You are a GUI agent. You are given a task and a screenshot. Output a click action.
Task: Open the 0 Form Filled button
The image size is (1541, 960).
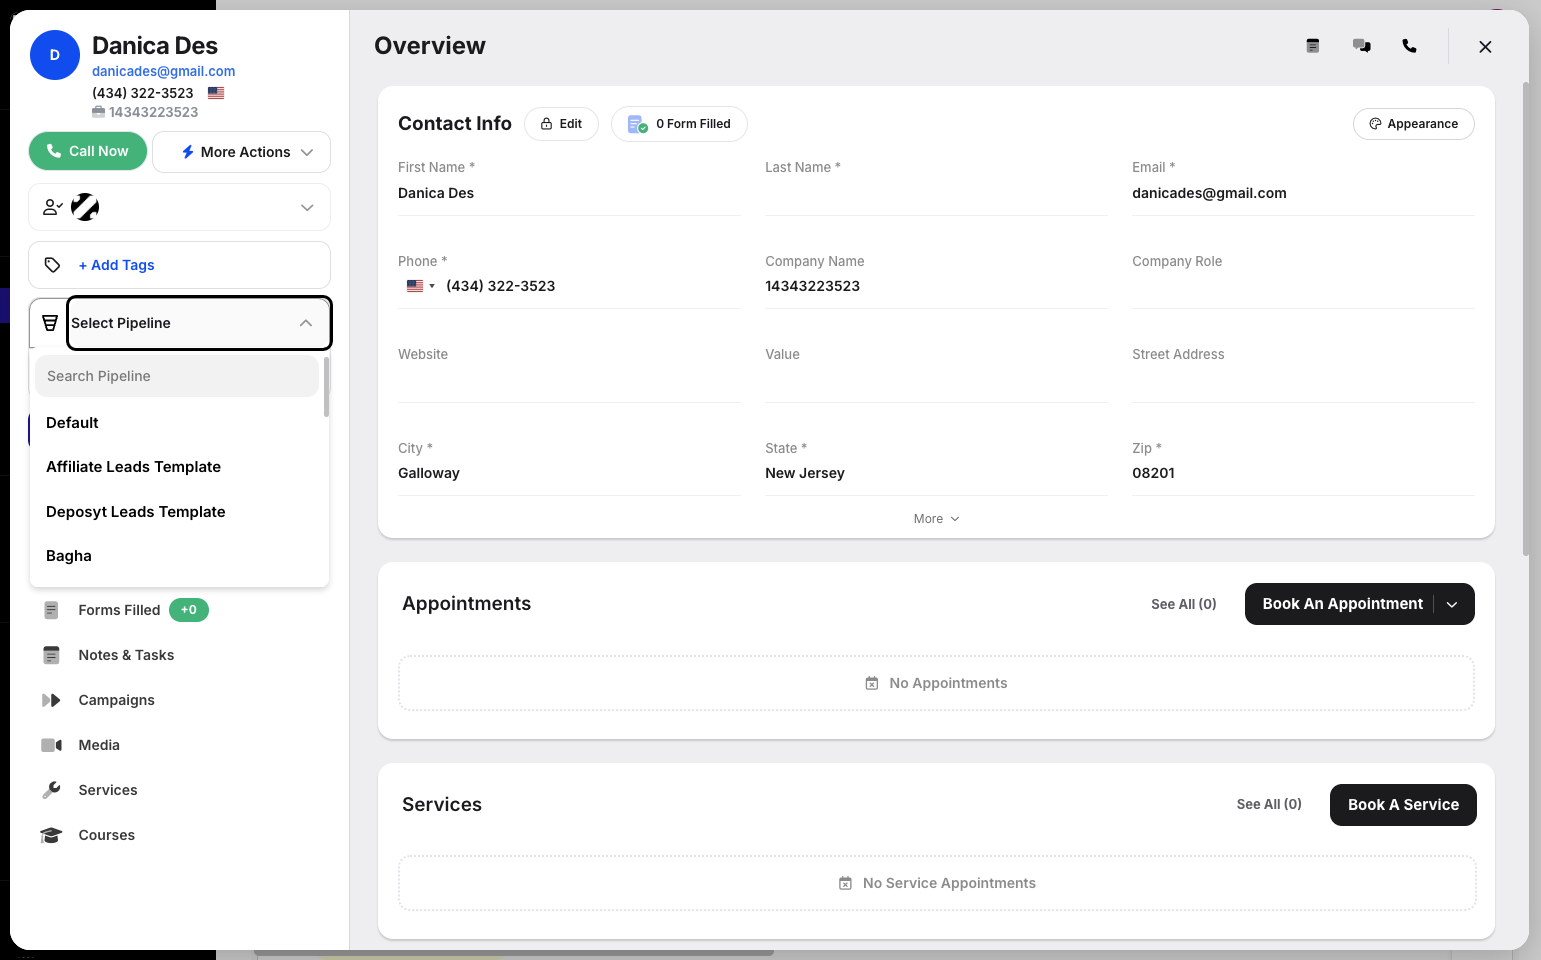click(679, 124)
